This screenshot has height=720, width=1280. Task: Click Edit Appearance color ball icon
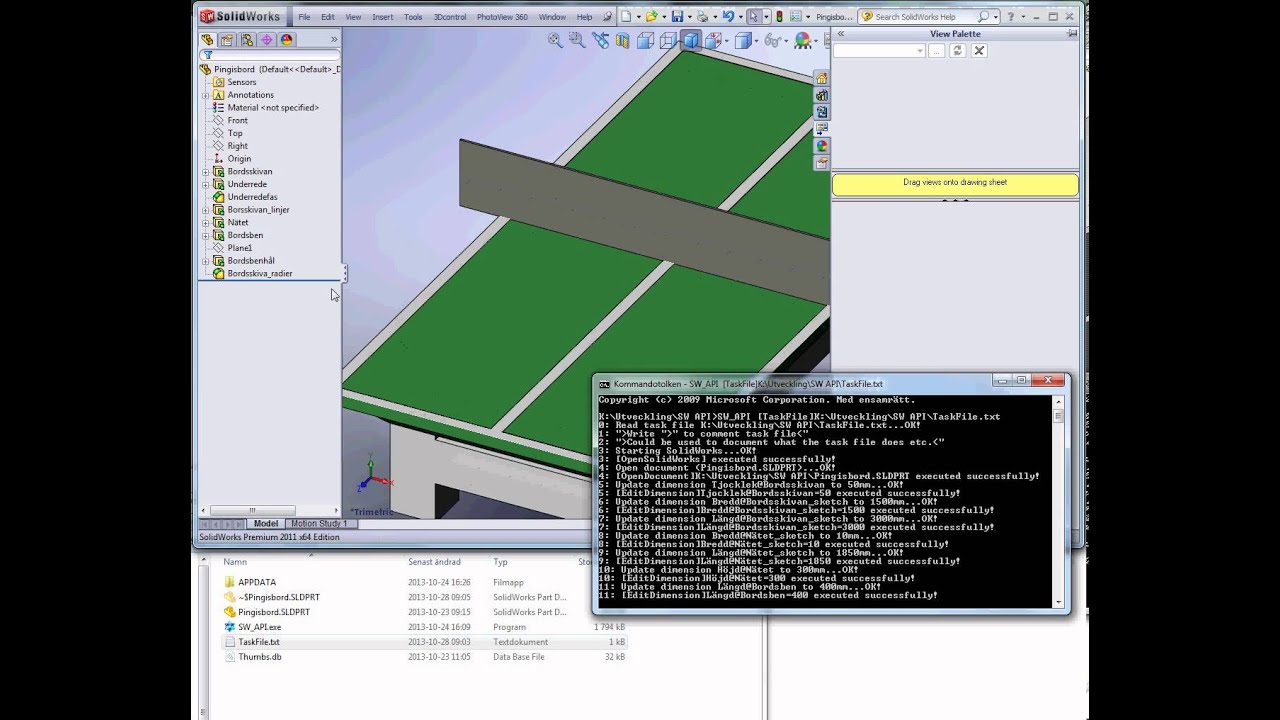coord(802,41)
